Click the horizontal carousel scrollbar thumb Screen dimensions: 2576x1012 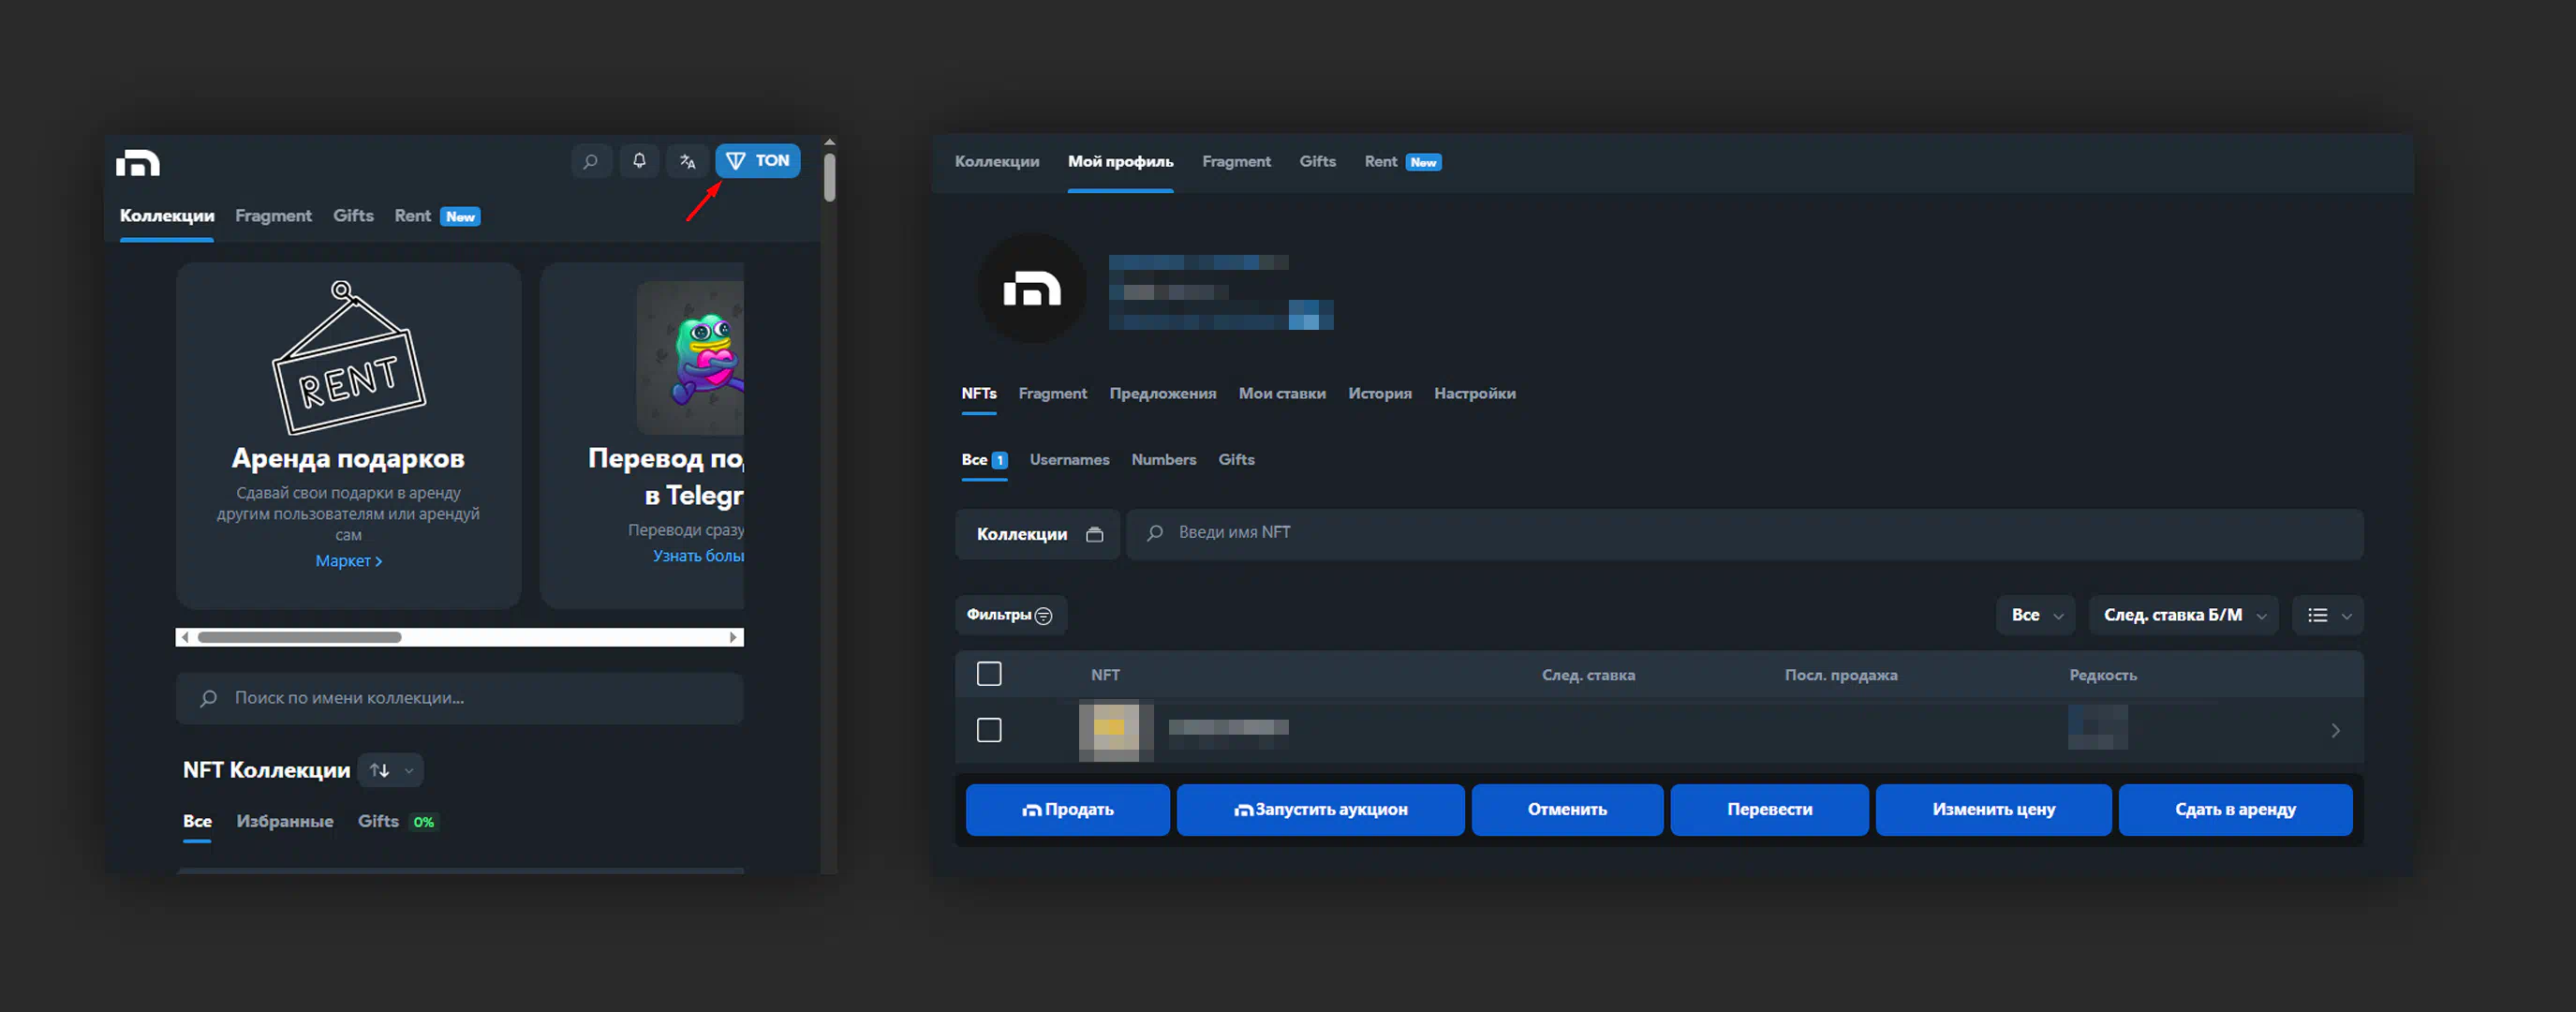(299, 637)
